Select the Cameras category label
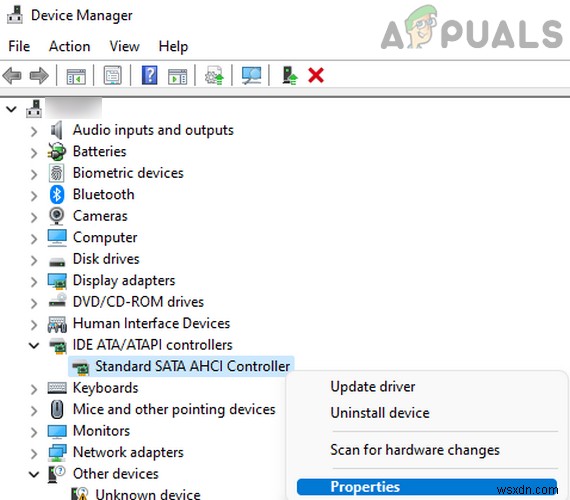This screenshot has width=570, height=500. 100,216
